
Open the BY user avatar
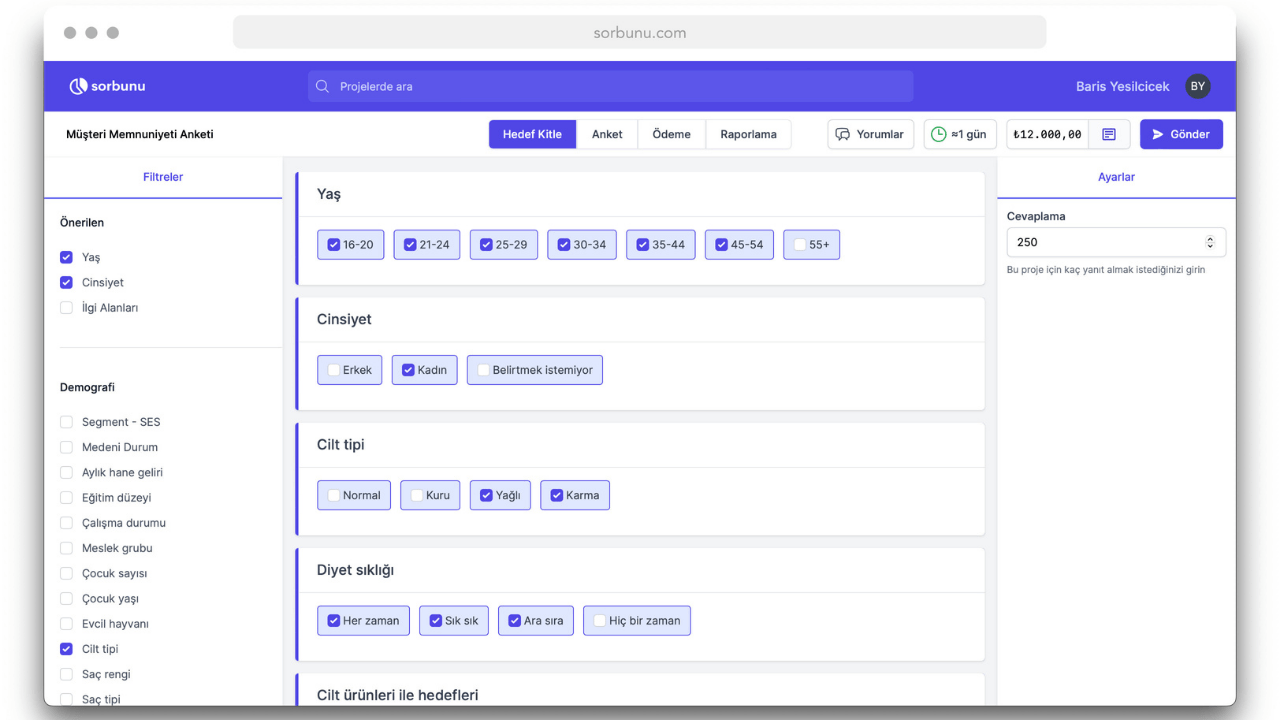1197,86
